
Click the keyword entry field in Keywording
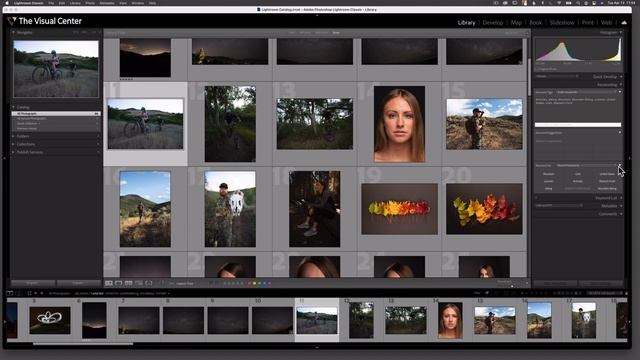point(578,125)
